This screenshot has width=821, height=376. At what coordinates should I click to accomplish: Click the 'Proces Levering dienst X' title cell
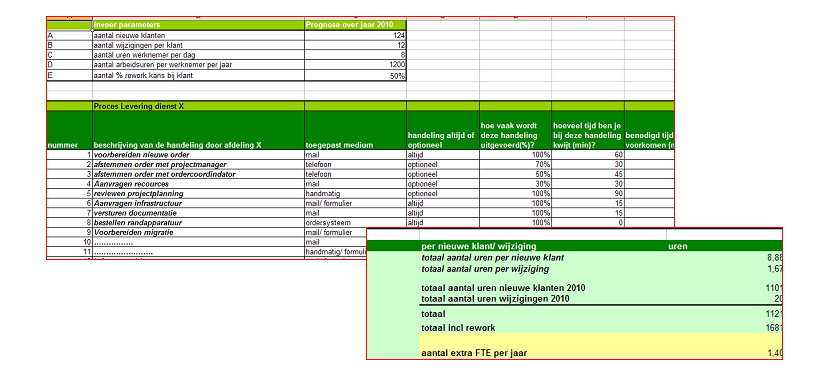[198, 106]
